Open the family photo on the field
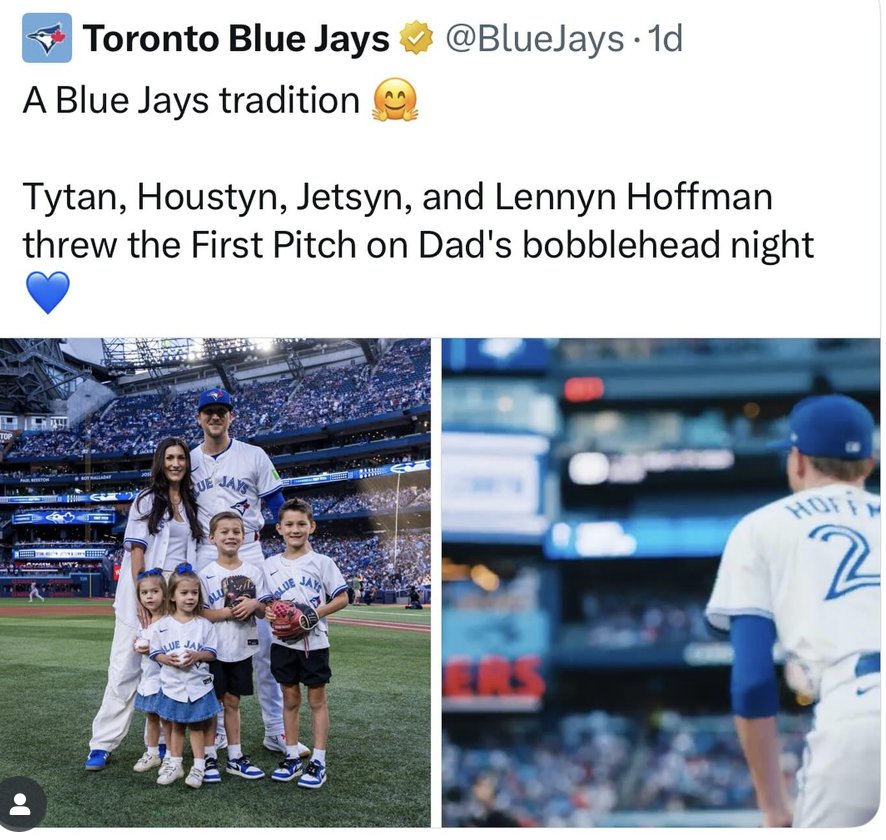Image resolution: width=886 pixels, height=840 pixels. 215,582
